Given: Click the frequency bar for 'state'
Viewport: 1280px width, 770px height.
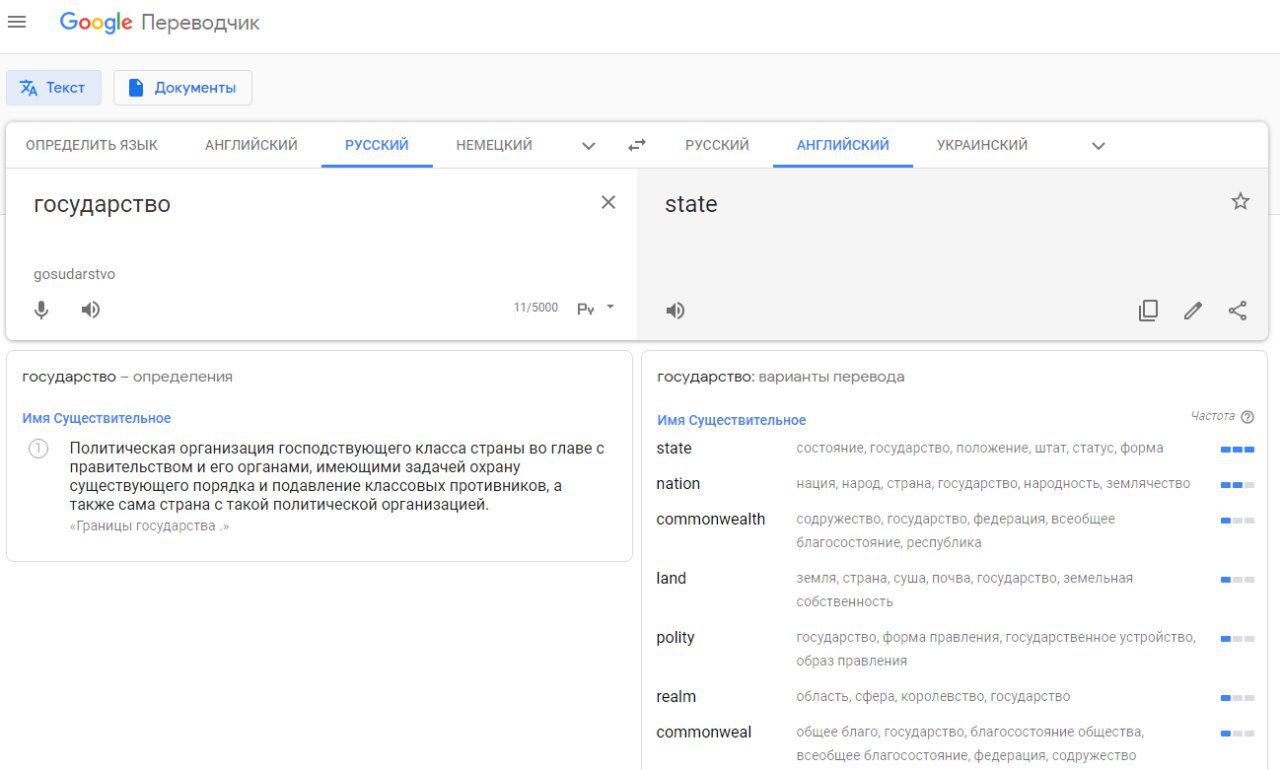Looking at the screenshot, I should pos(1237,449).
